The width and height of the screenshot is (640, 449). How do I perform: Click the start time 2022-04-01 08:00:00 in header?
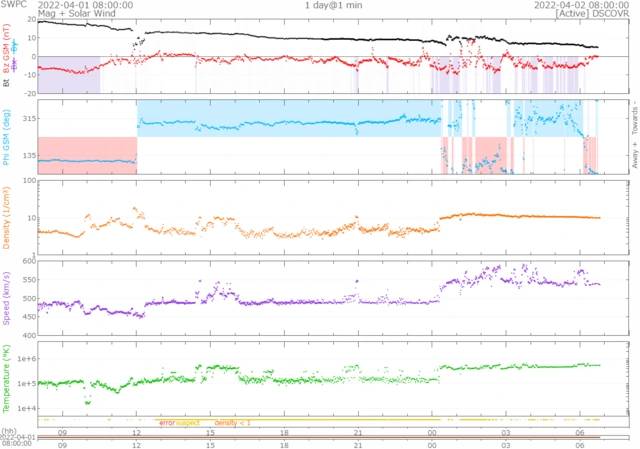(x=85, y=5)
